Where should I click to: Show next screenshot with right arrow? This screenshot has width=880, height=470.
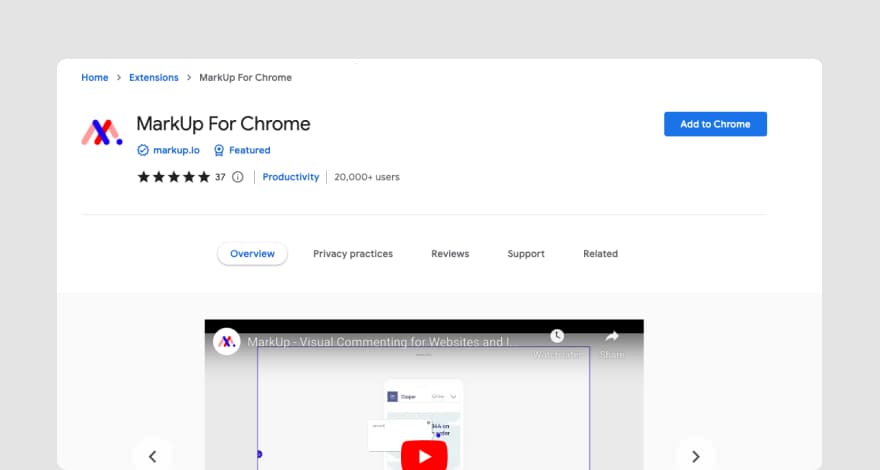[x=695, y=456]
